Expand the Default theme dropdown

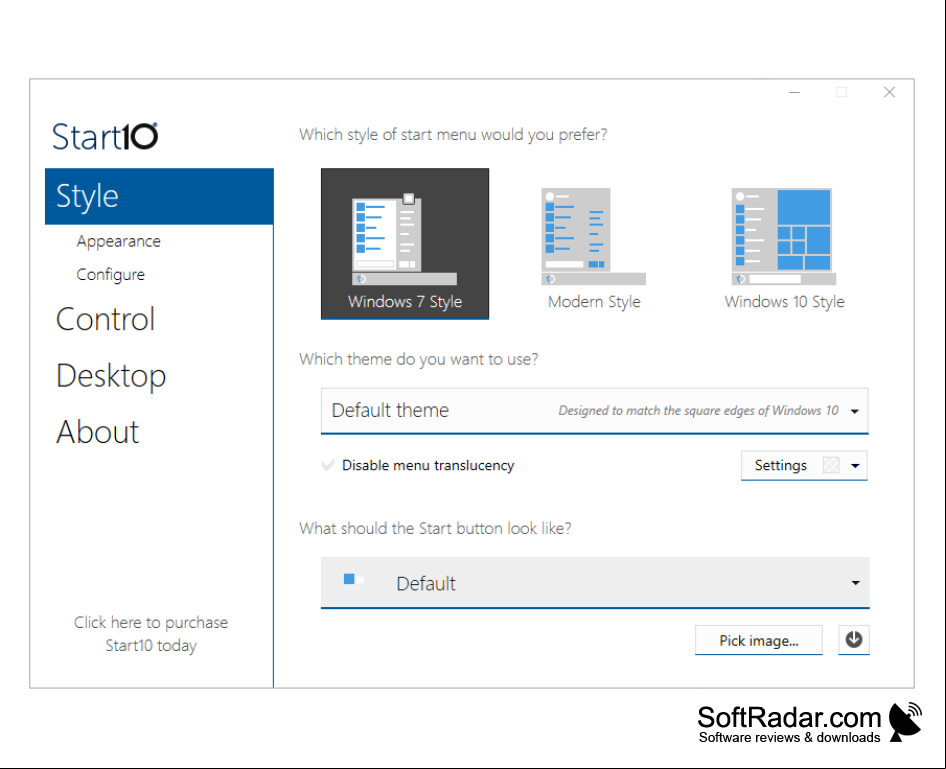pos(594,411)
